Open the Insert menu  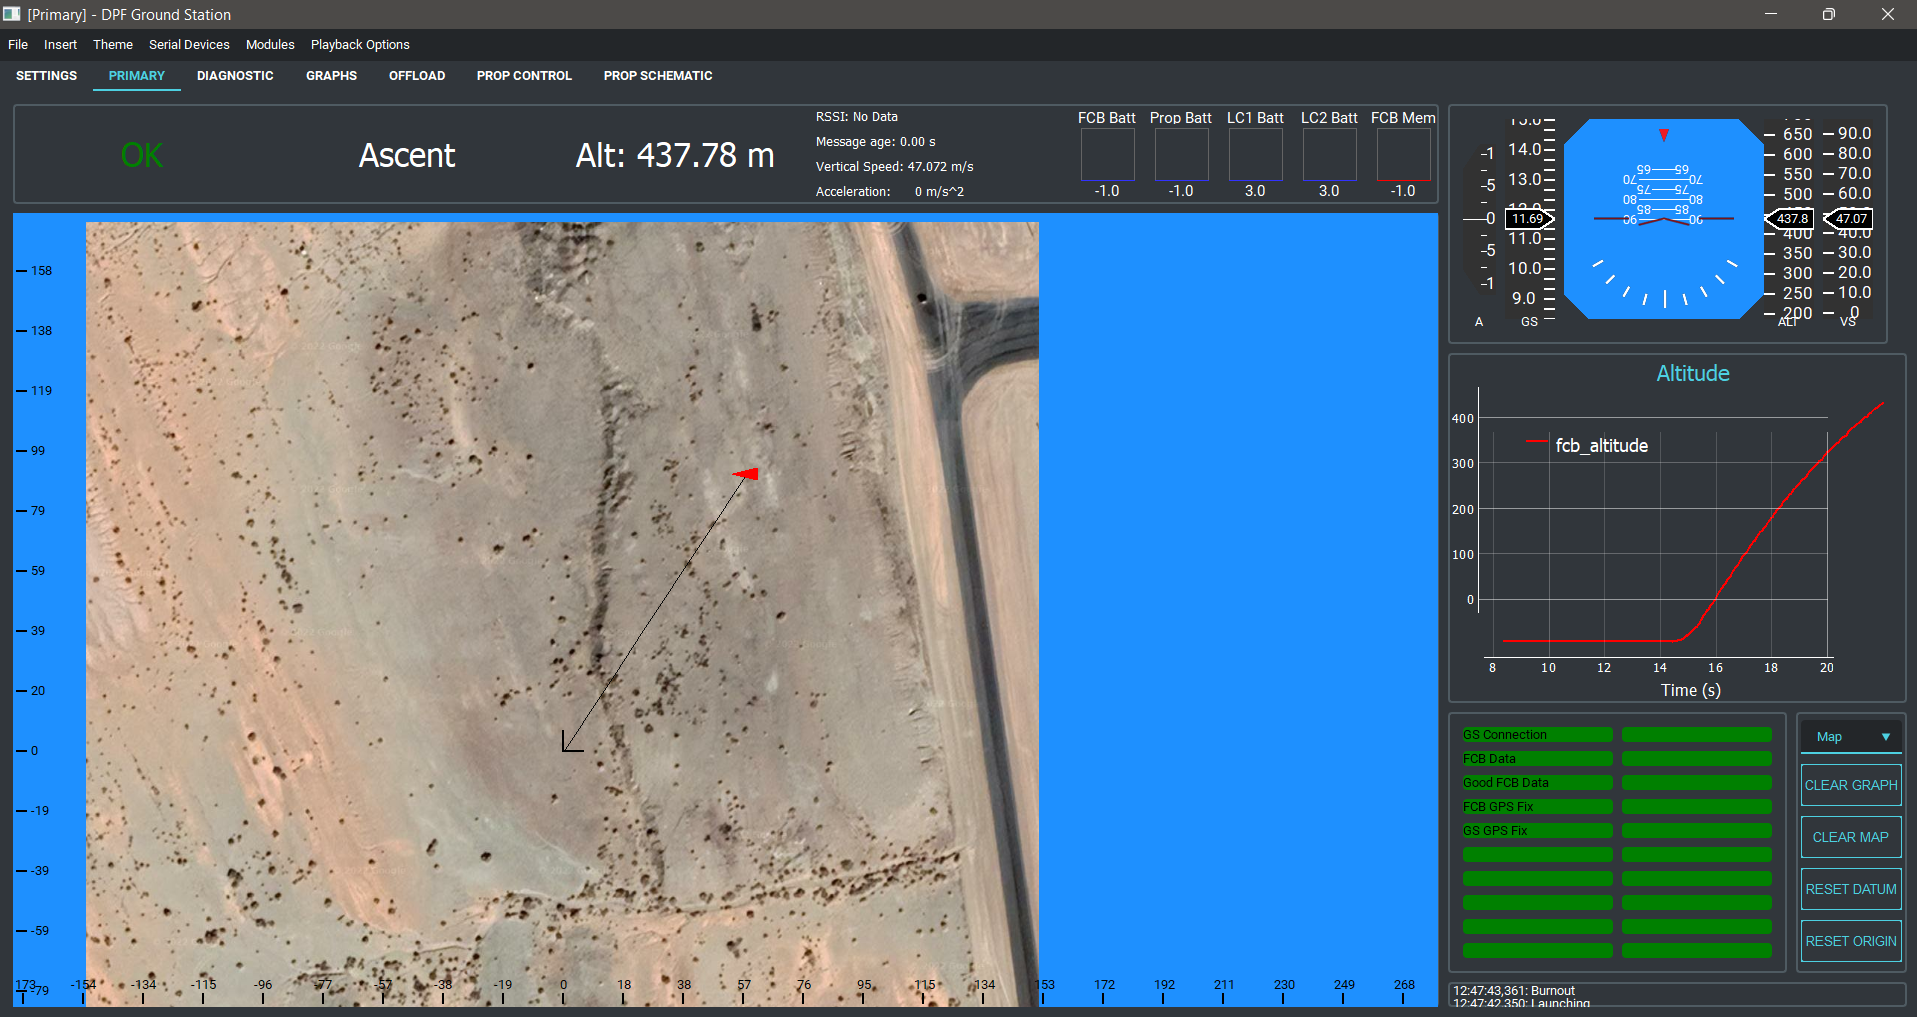pyautogui.click(x=60, y=44)
